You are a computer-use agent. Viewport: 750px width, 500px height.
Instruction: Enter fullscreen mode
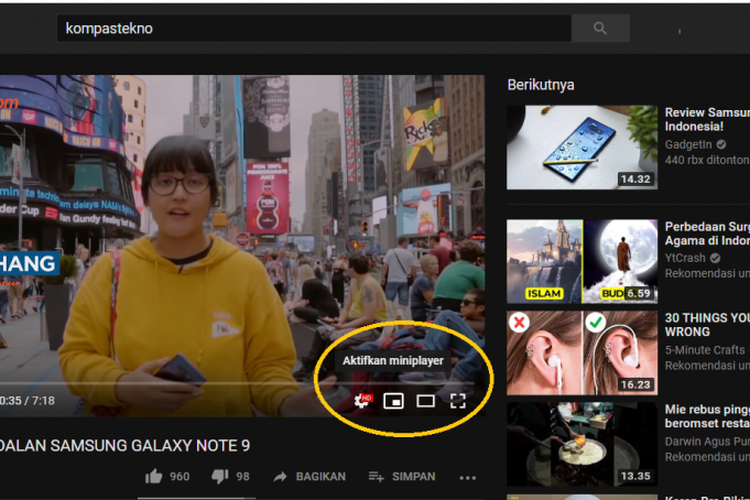(x=458, y=401)
